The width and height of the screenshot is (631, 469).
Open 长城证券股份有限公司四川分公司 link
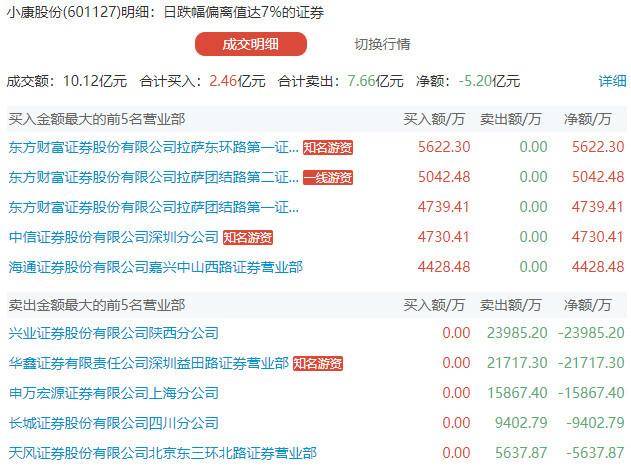(113, 423)
